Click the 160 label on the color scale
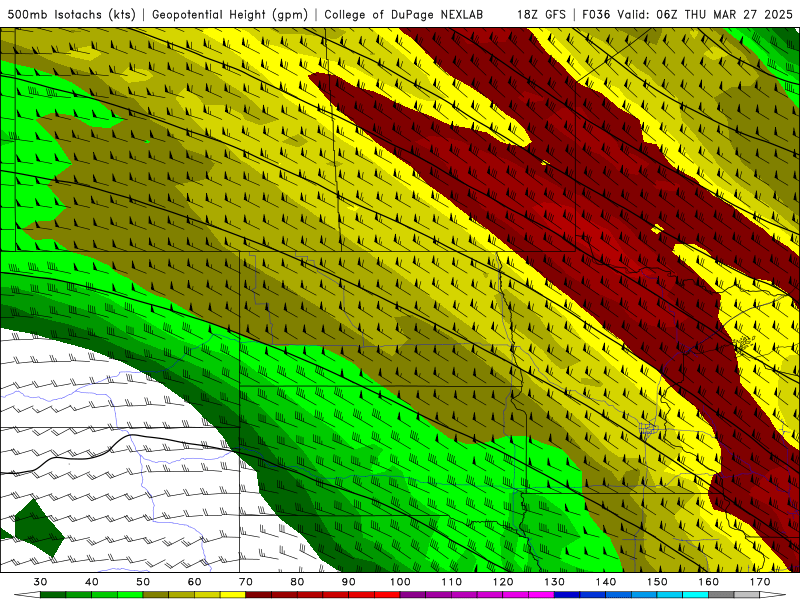 pyautogui.click(x=709, y=582)
